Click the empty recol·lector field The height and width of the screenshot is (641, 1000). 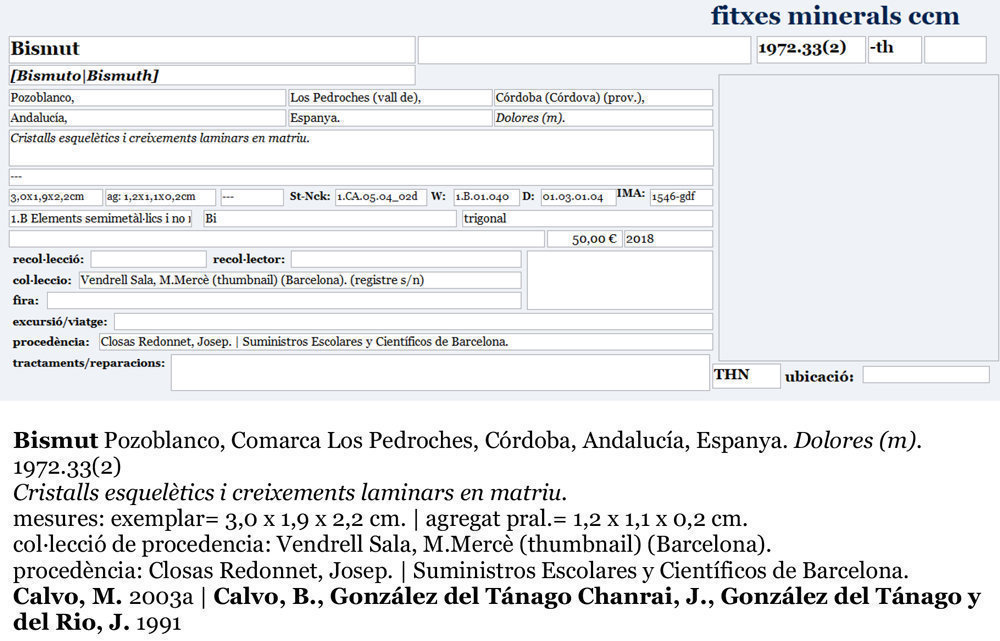pyautogui.click(x=405, y=260)
